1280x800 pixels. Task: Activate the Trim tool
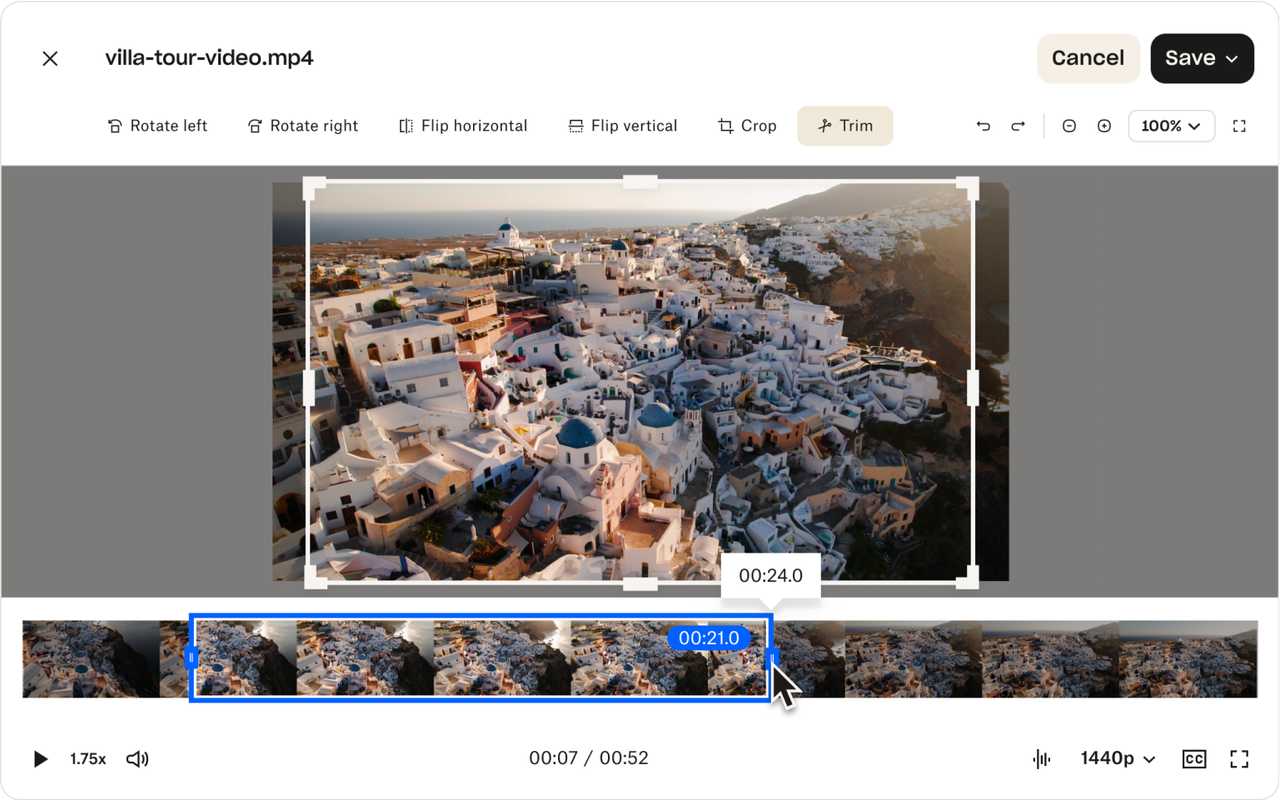844,125
